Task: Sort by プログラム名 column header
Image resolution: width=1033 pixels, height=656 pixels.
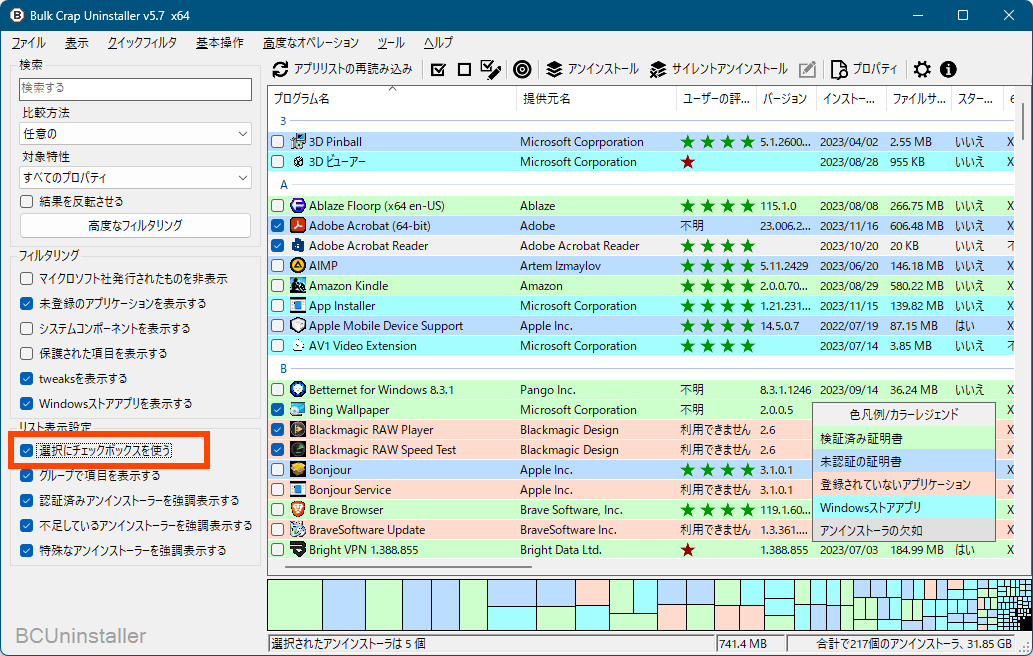Action: (x=392, y=99)
